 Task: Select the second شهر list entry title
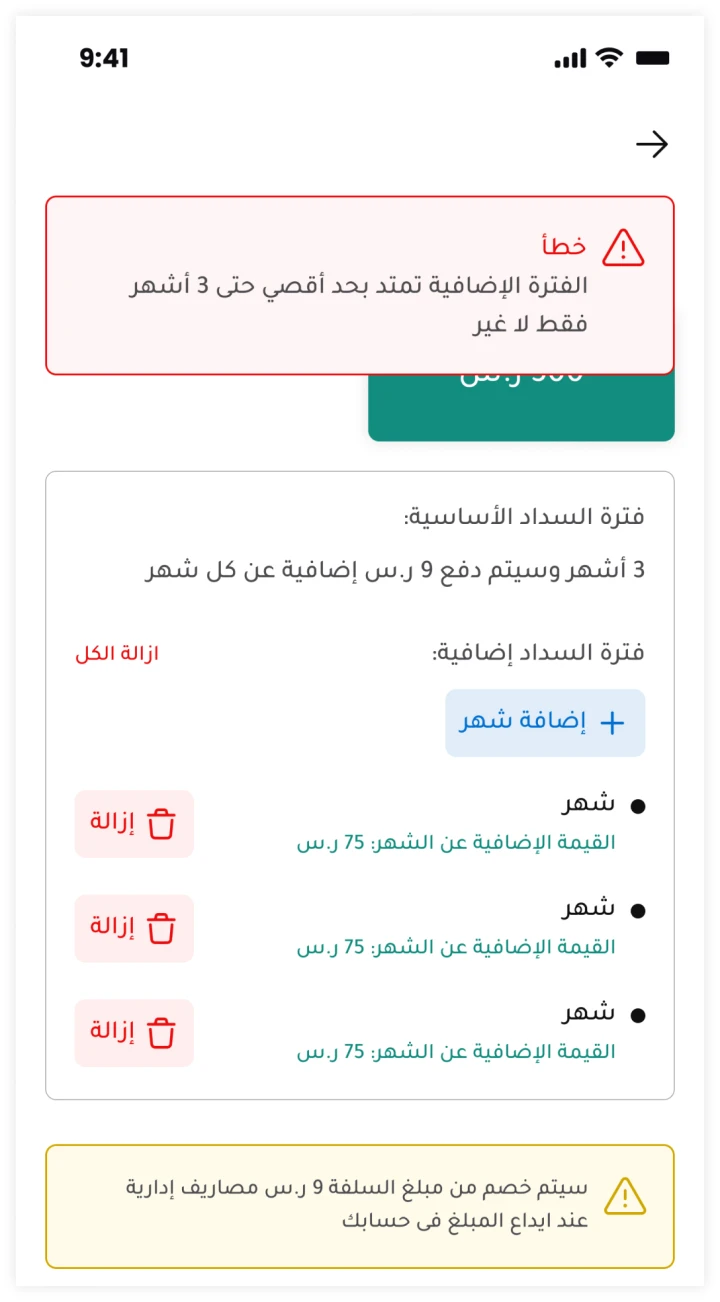(x=589, y=908)
